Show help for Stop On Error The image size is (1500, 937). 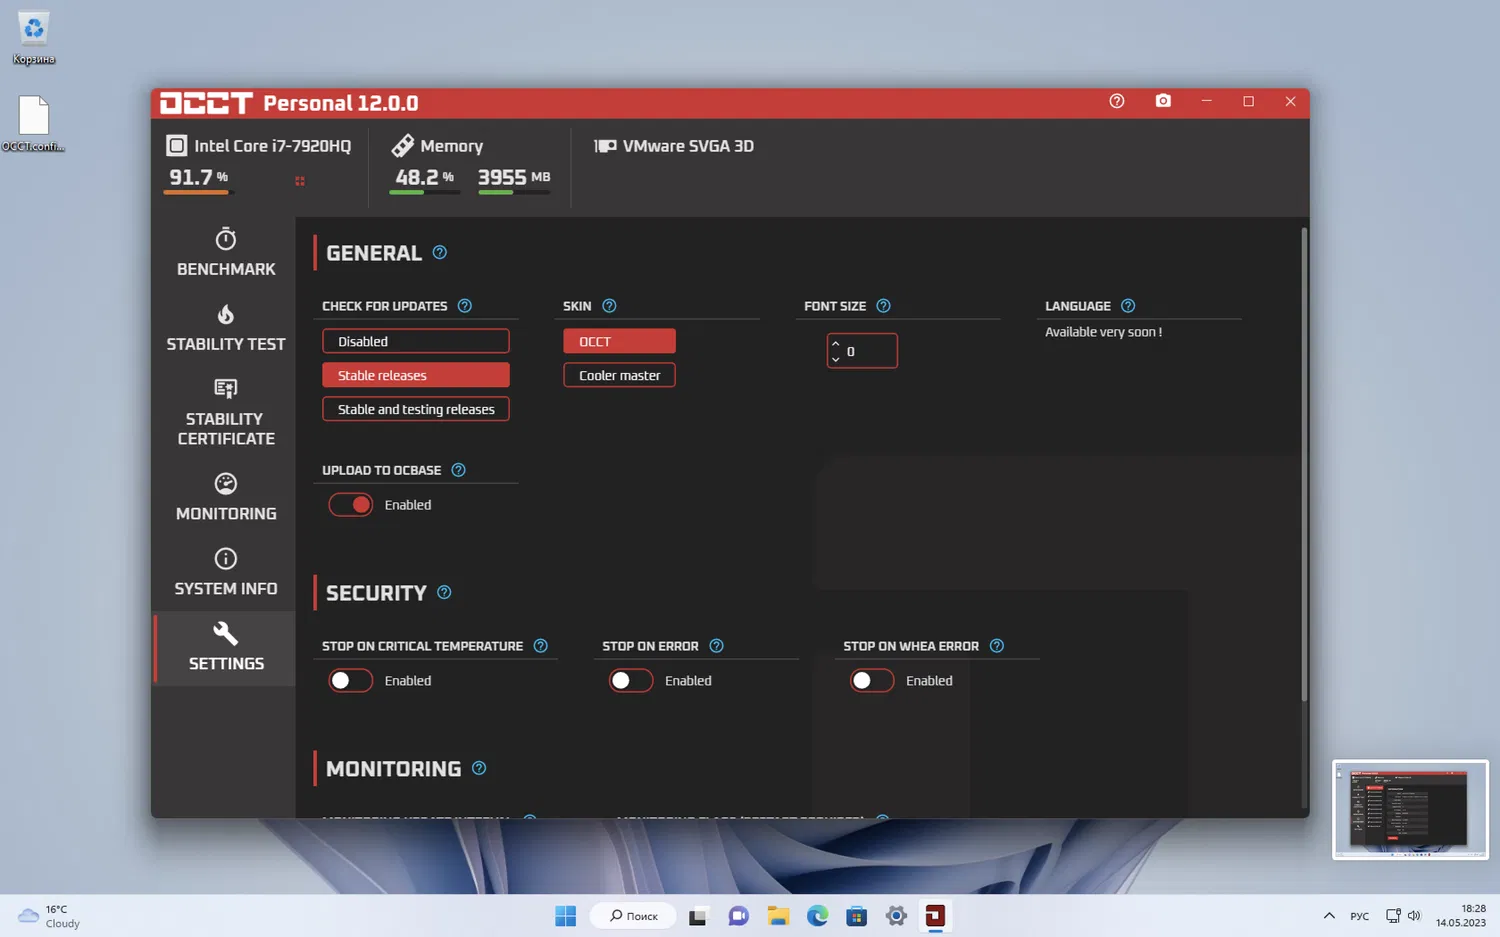coord(716,646)
